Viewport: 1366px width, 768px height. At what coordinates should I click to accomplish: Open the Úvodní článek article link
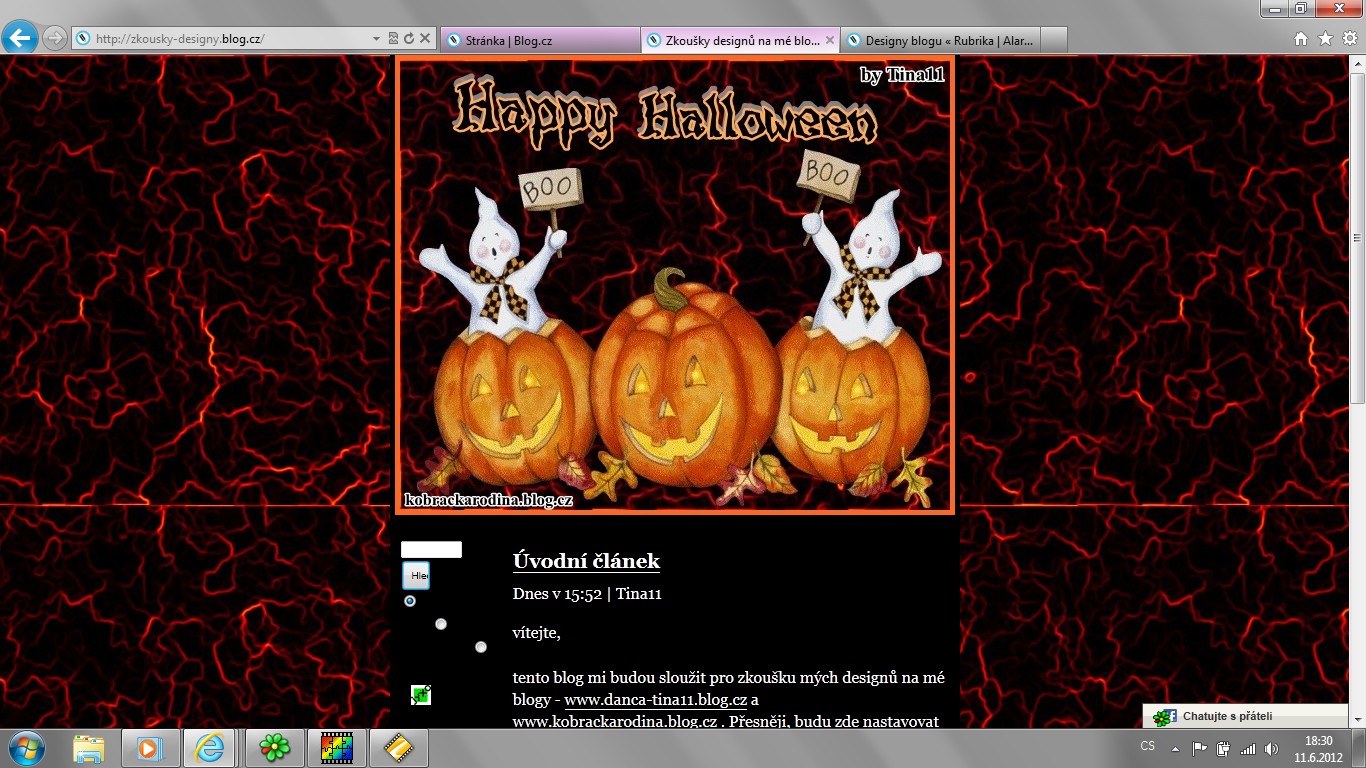click(x=586, y=561)
